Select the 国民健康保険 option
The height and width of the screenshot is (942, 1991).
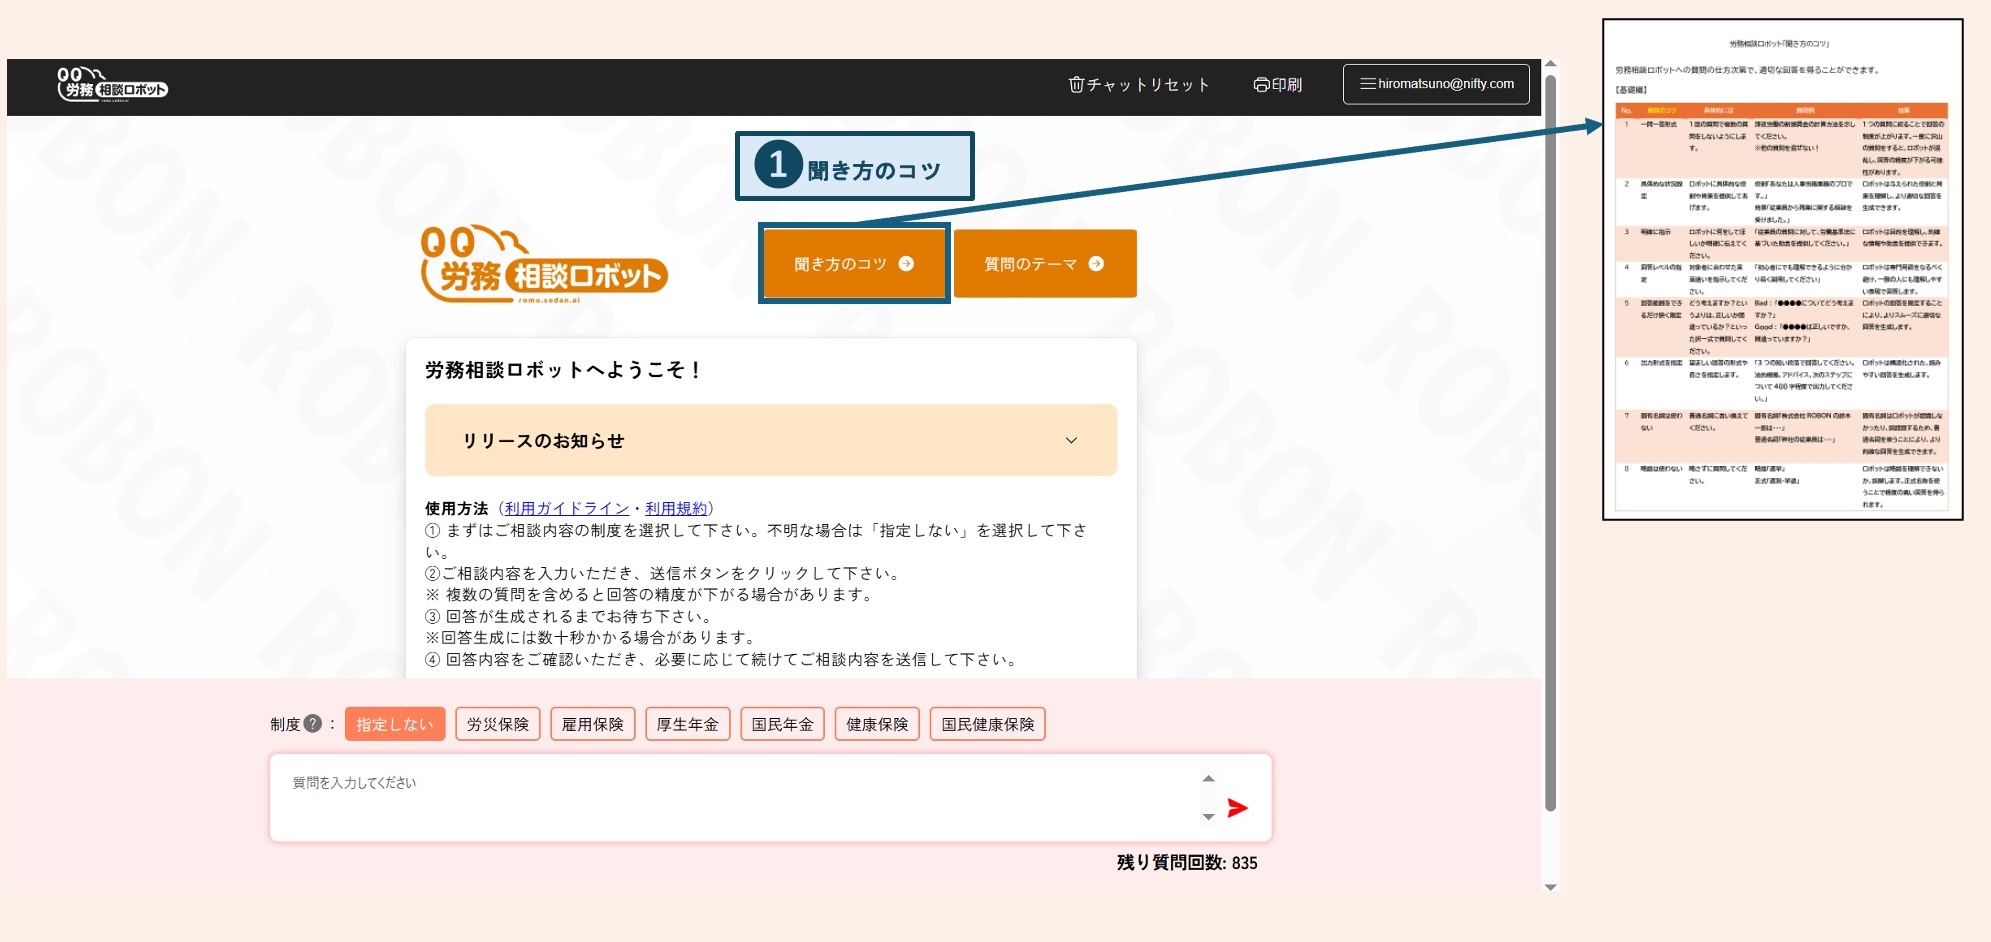(x=988, y=724)
